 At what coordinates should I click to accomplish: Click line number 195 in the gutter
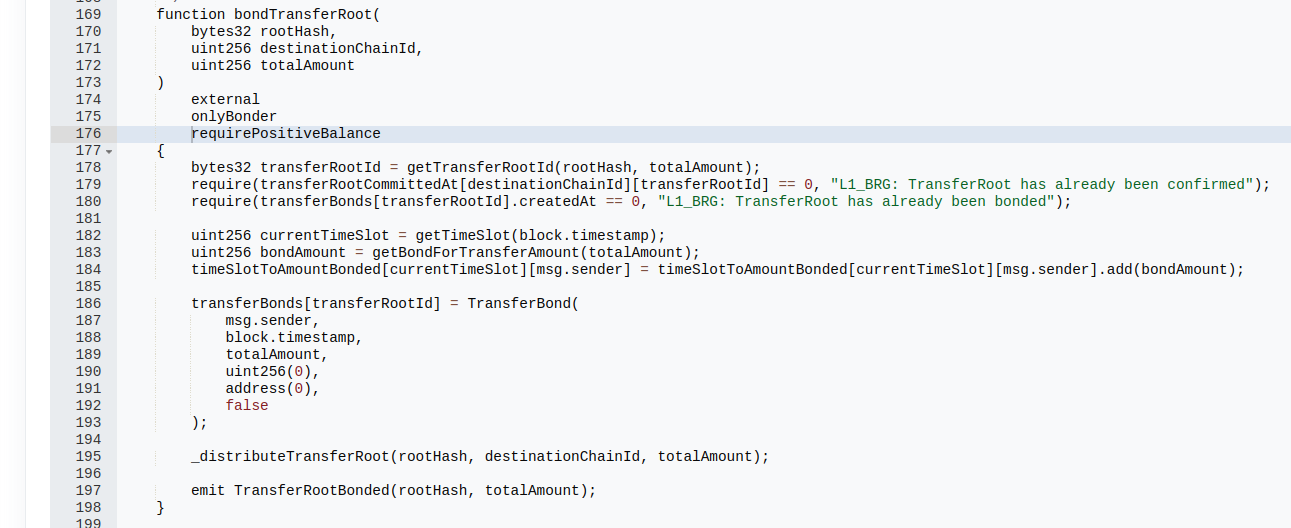[x=88, y=456]
